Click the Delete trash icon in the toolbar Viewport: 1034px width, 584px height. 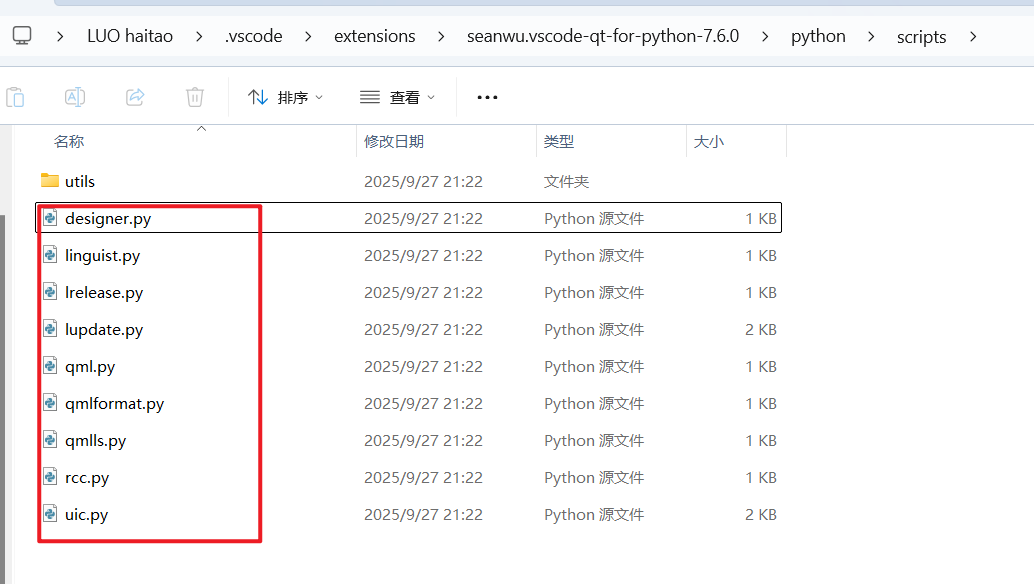pyautogui.click(x=195, y=98)
